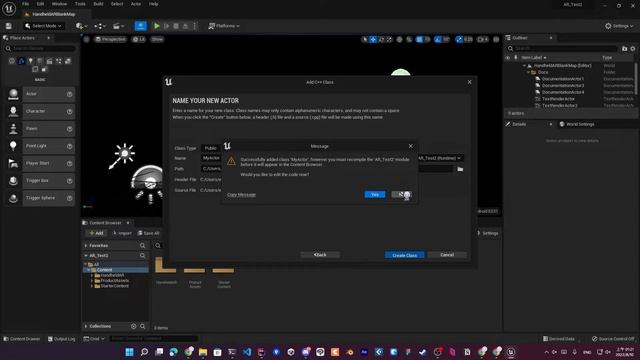
Task: Click the Add button in Content Browser
Action: (96, 233)
